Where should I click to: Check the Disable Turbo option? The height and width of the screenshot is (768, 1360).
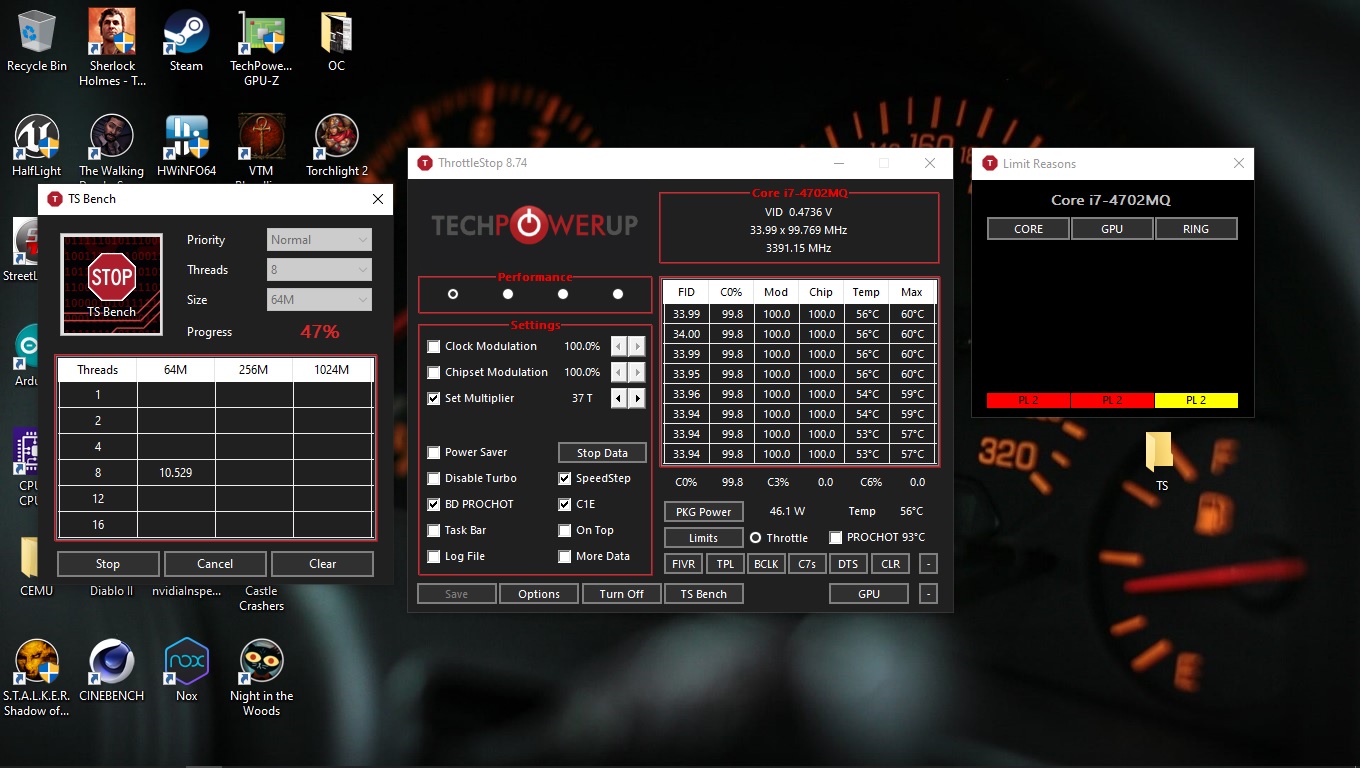(x=434, y=479)
